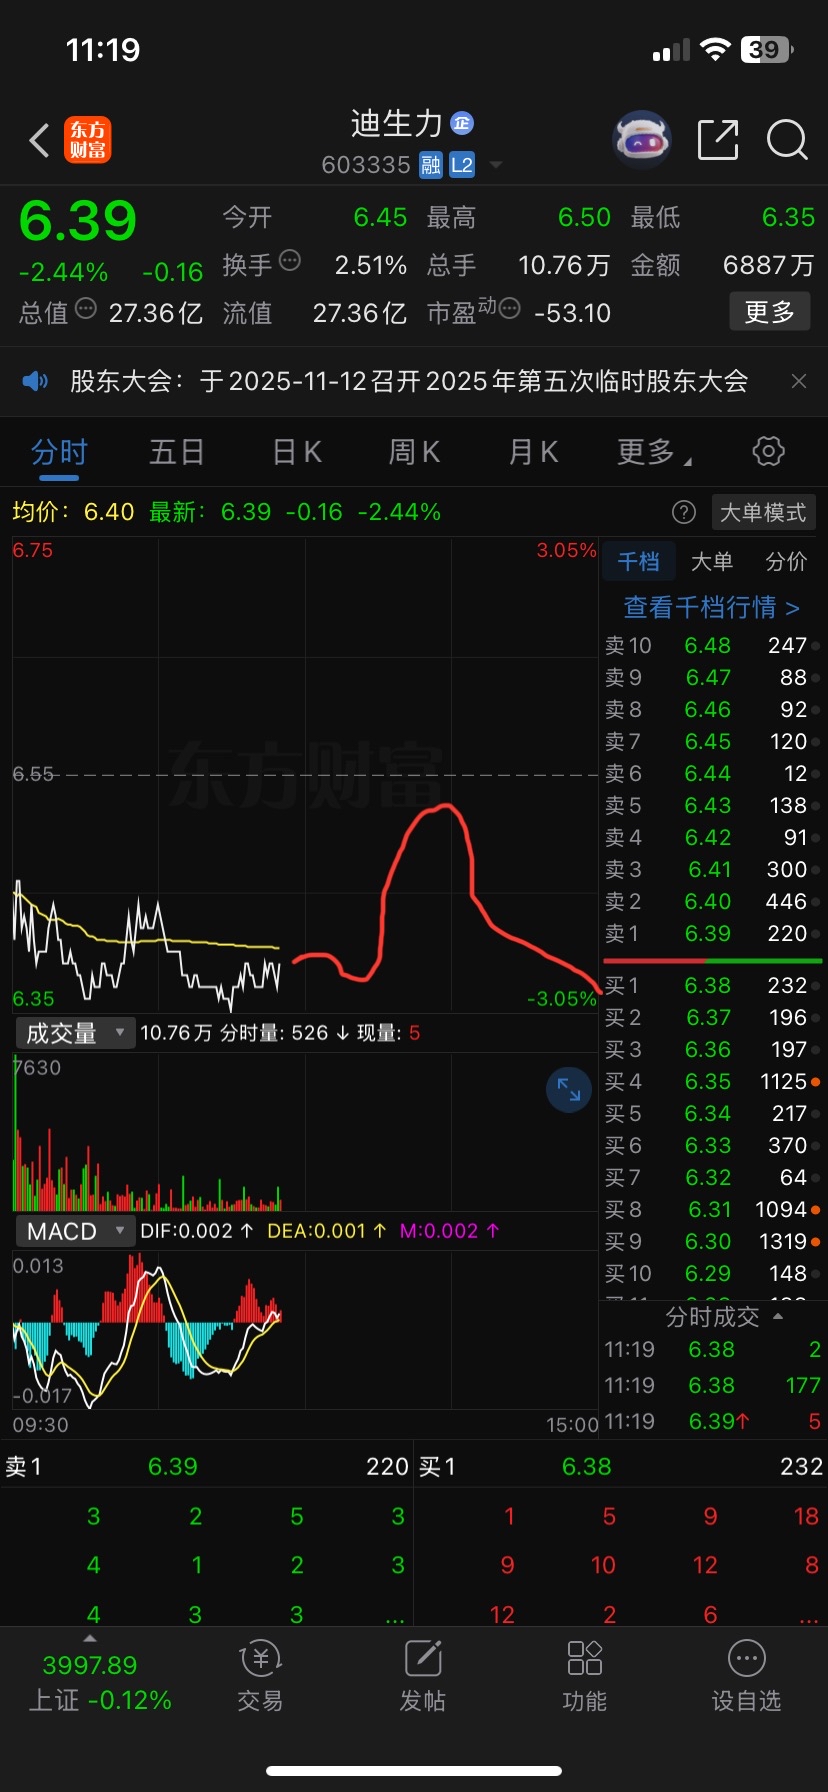Tap the 换手 info icon

click(x=290, y=261)
